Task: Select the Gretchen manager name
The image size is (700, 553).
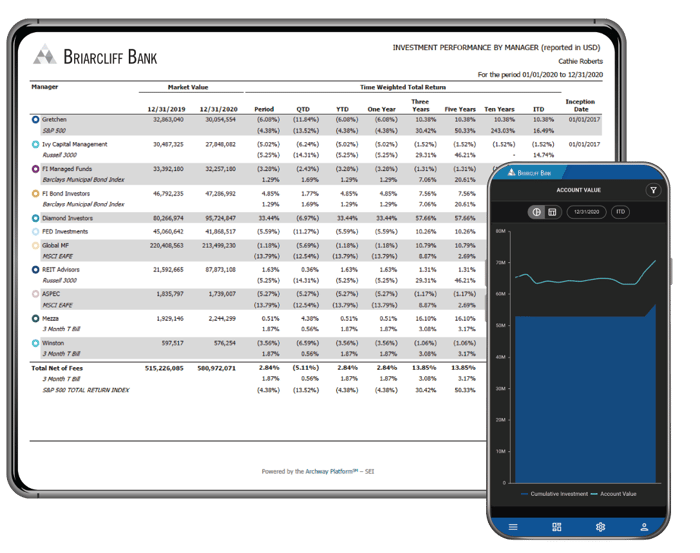Action: coord(54,120)
